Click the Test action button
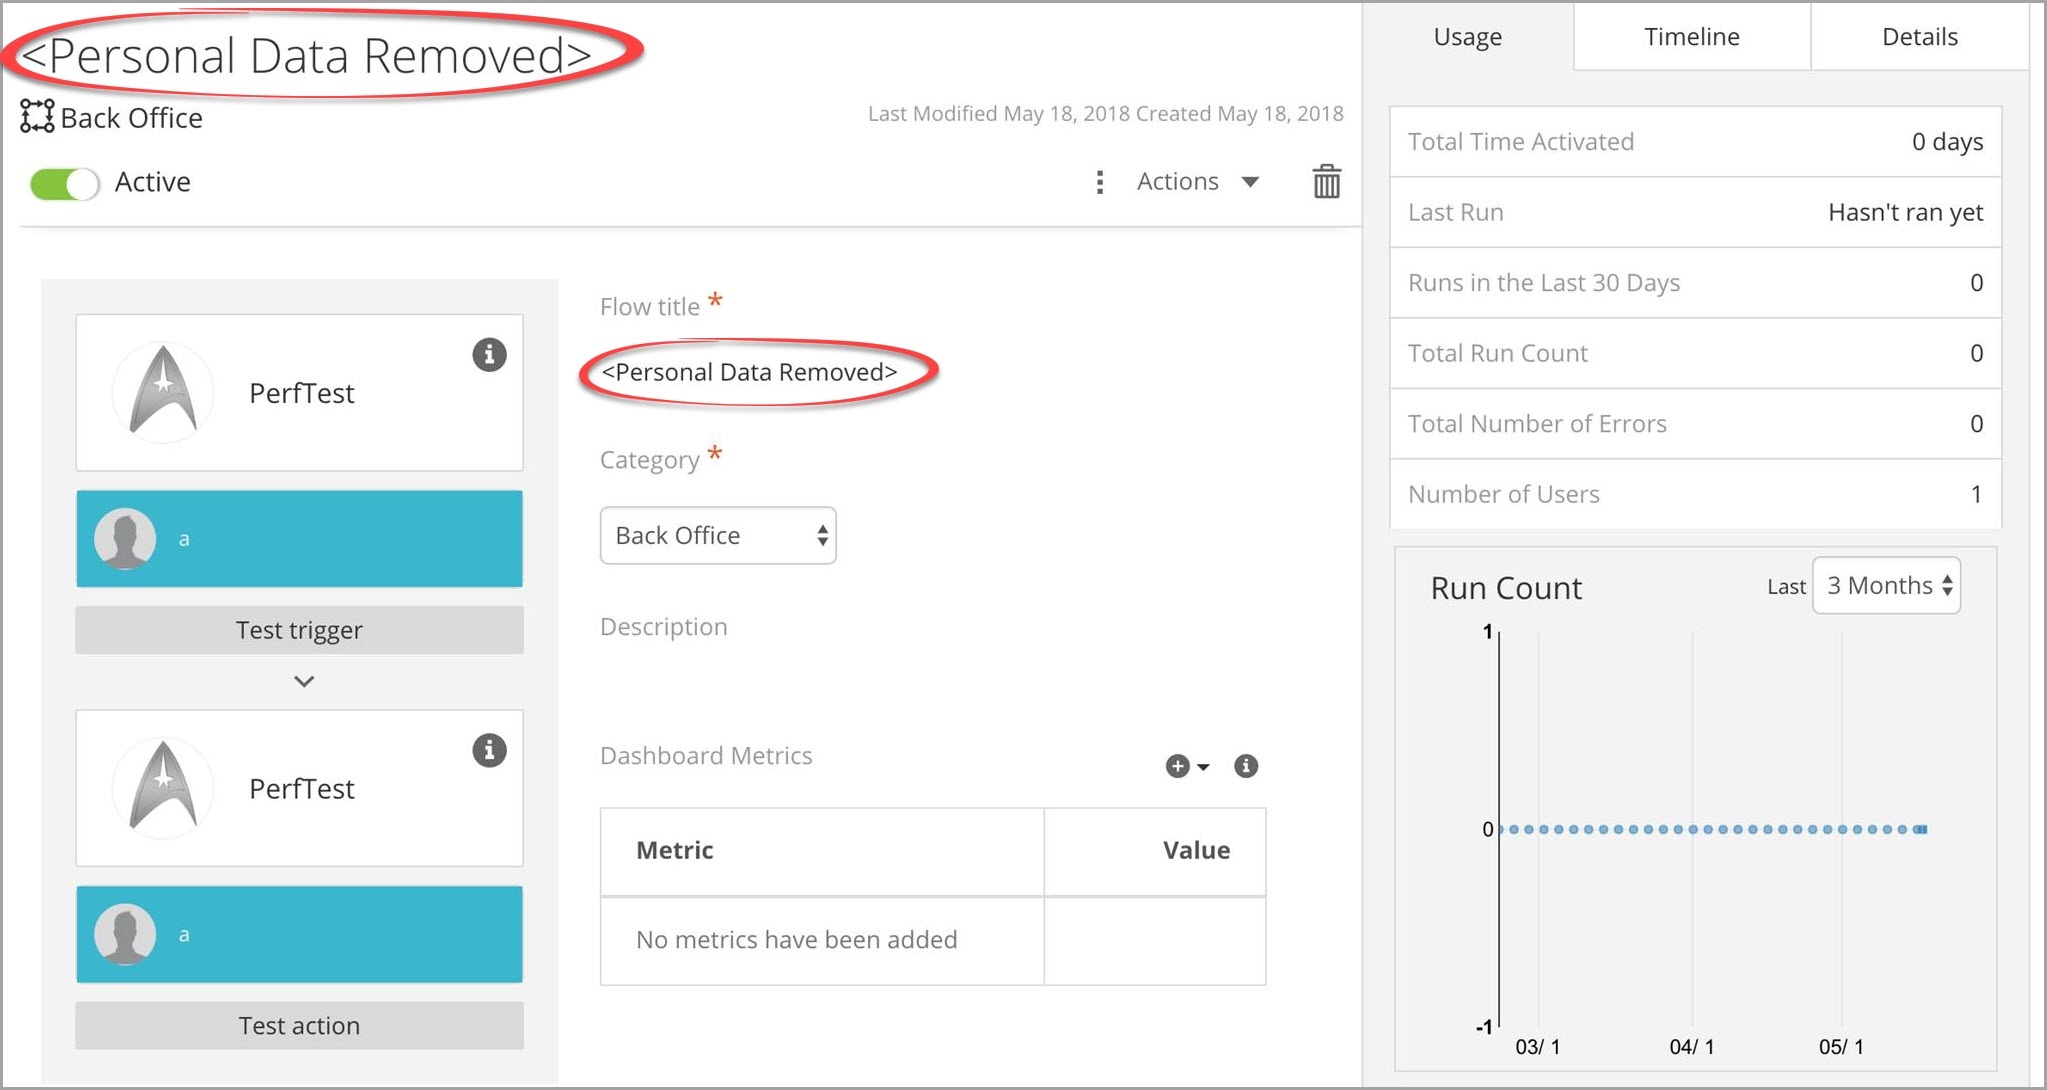2047x1090 pixels. point(299,1026)
